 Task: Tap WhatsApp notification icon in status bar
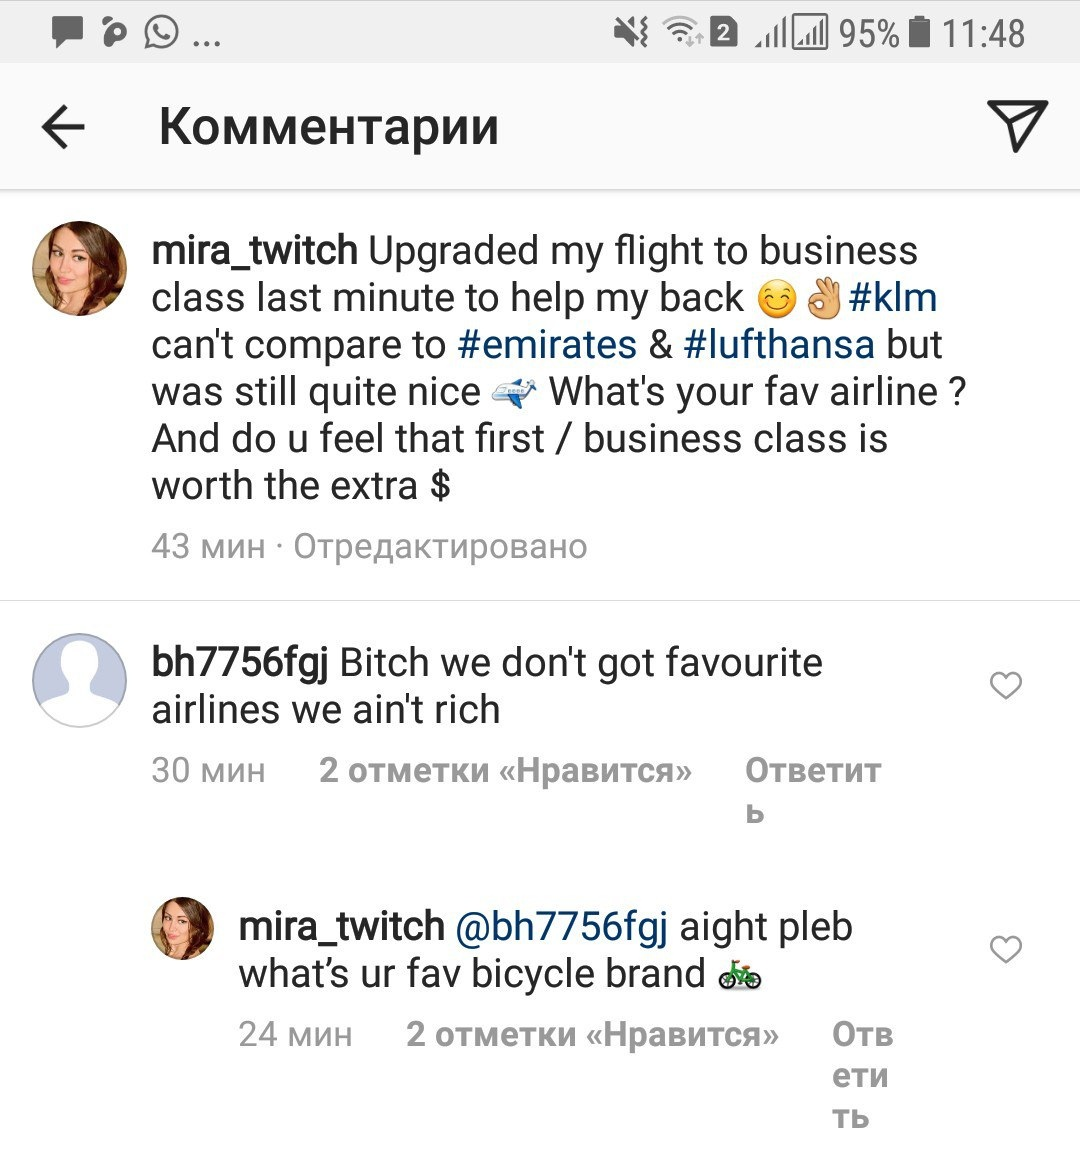[162, 33]
